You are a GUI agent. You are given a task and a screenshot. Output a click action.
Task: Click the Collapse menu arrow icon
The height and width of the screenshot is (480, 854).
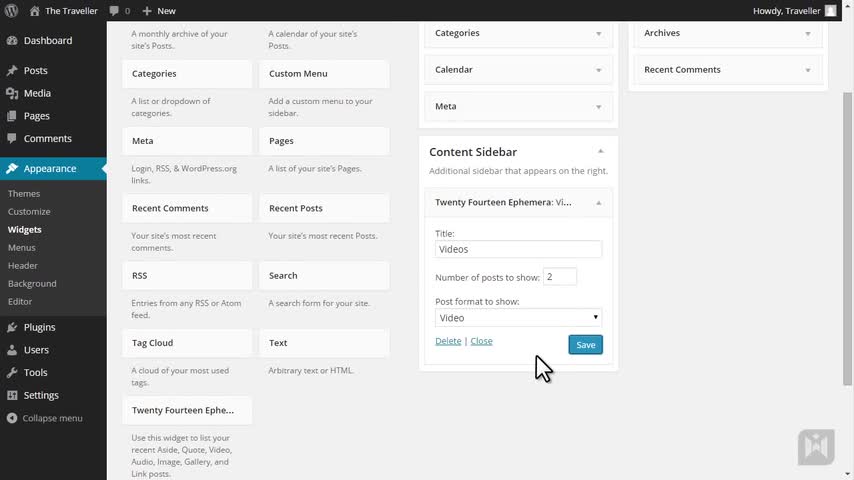coord(12,418)
